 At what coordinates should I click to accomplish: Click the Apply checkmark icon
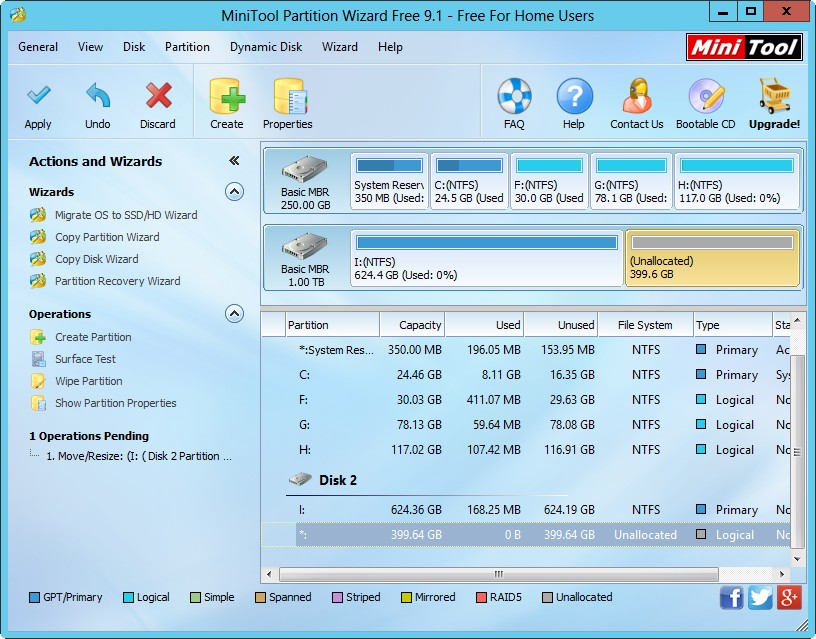click(38, 97)
